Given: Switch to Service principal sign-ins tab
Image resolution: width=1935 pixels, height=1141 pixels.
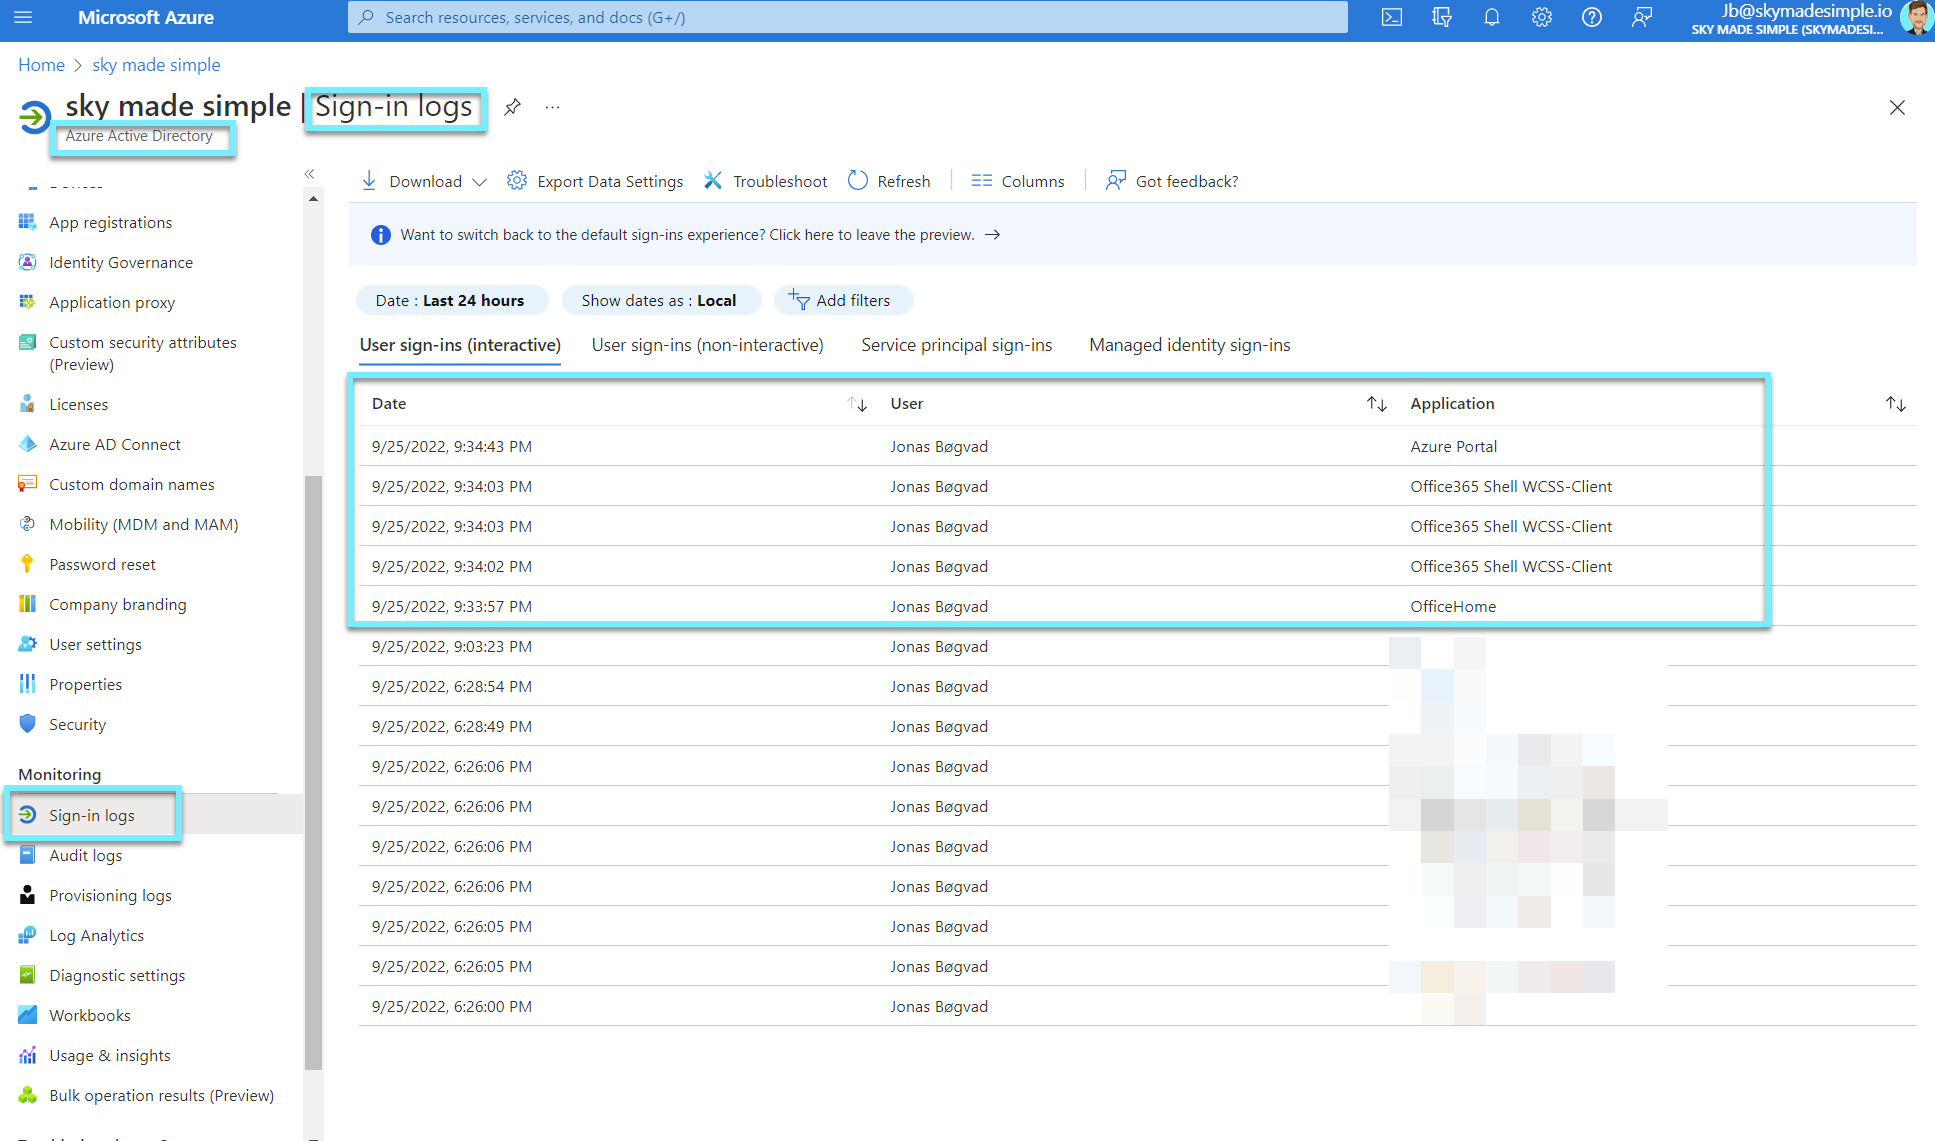Looking at the screenshot, I should (955, 345).
